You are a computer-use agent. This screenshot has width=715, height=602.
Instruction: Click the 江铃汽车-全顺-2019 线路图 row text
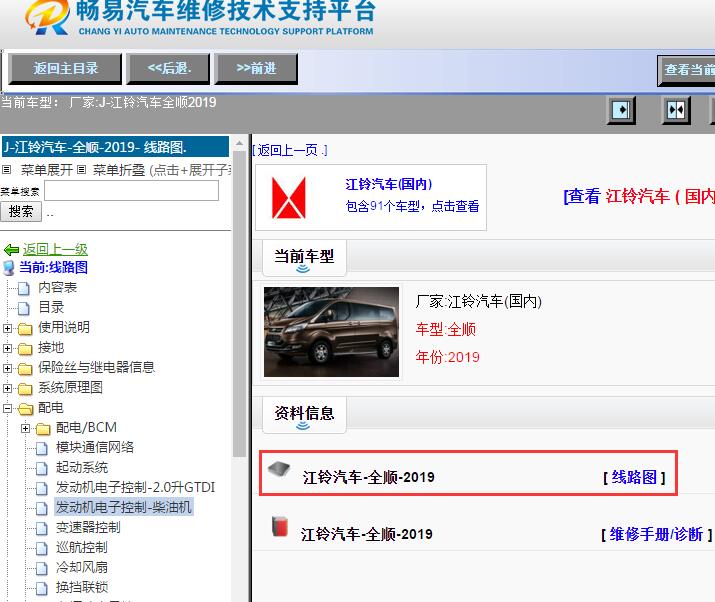point(368,477)
